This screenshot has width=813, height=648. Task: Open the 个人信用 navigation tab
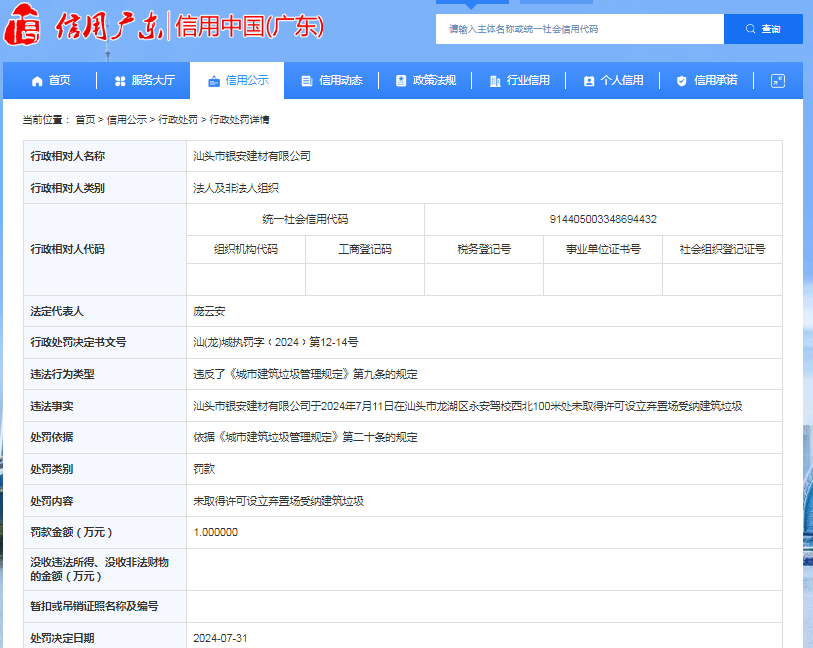613,80
